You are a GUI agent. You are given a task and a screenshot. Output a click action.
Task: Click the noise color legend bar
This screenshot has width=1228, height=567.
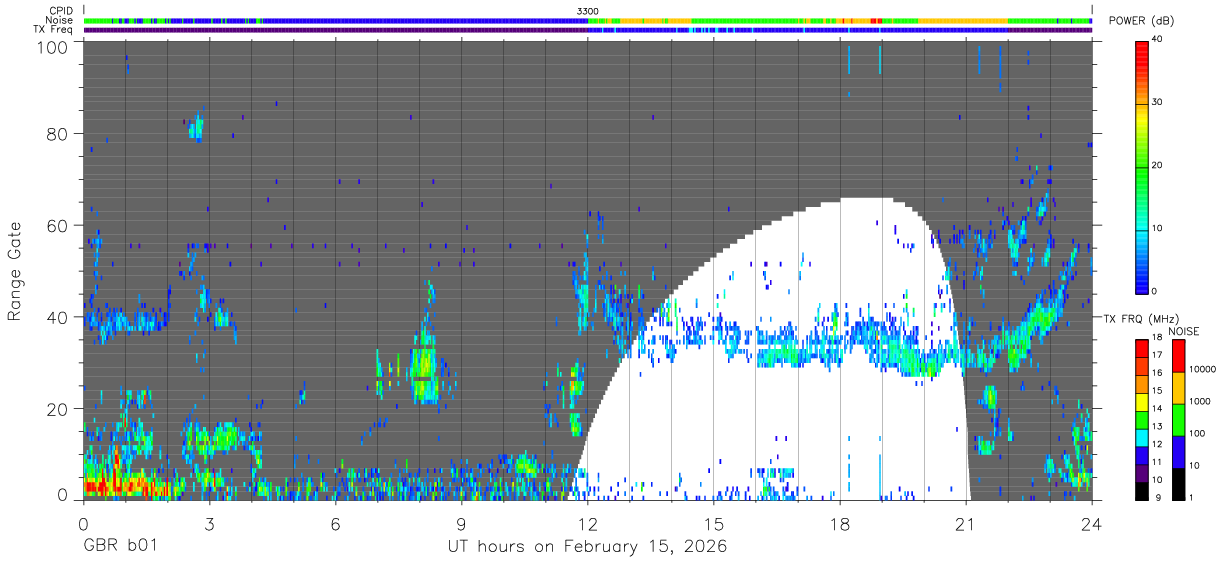(x=1178, y=418)
